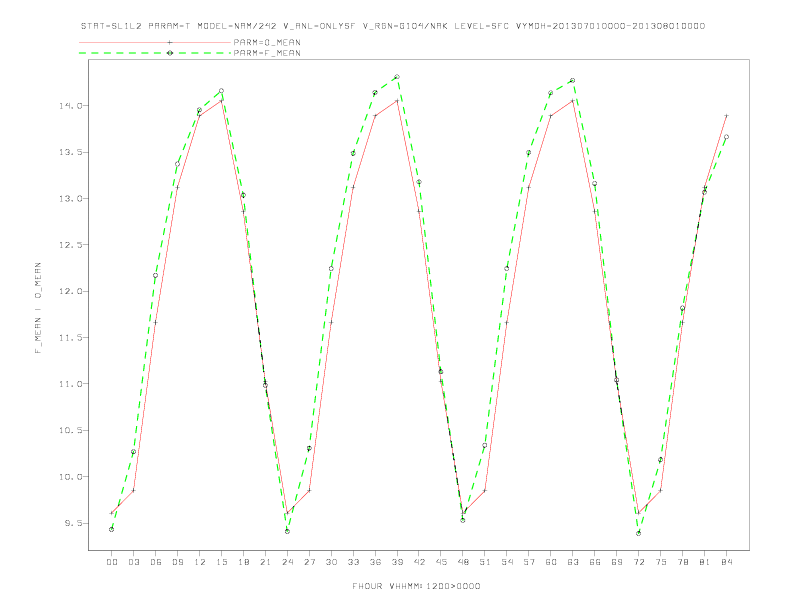
Task: Click the 63 forecast hour tick label
Action: [573, 562]
